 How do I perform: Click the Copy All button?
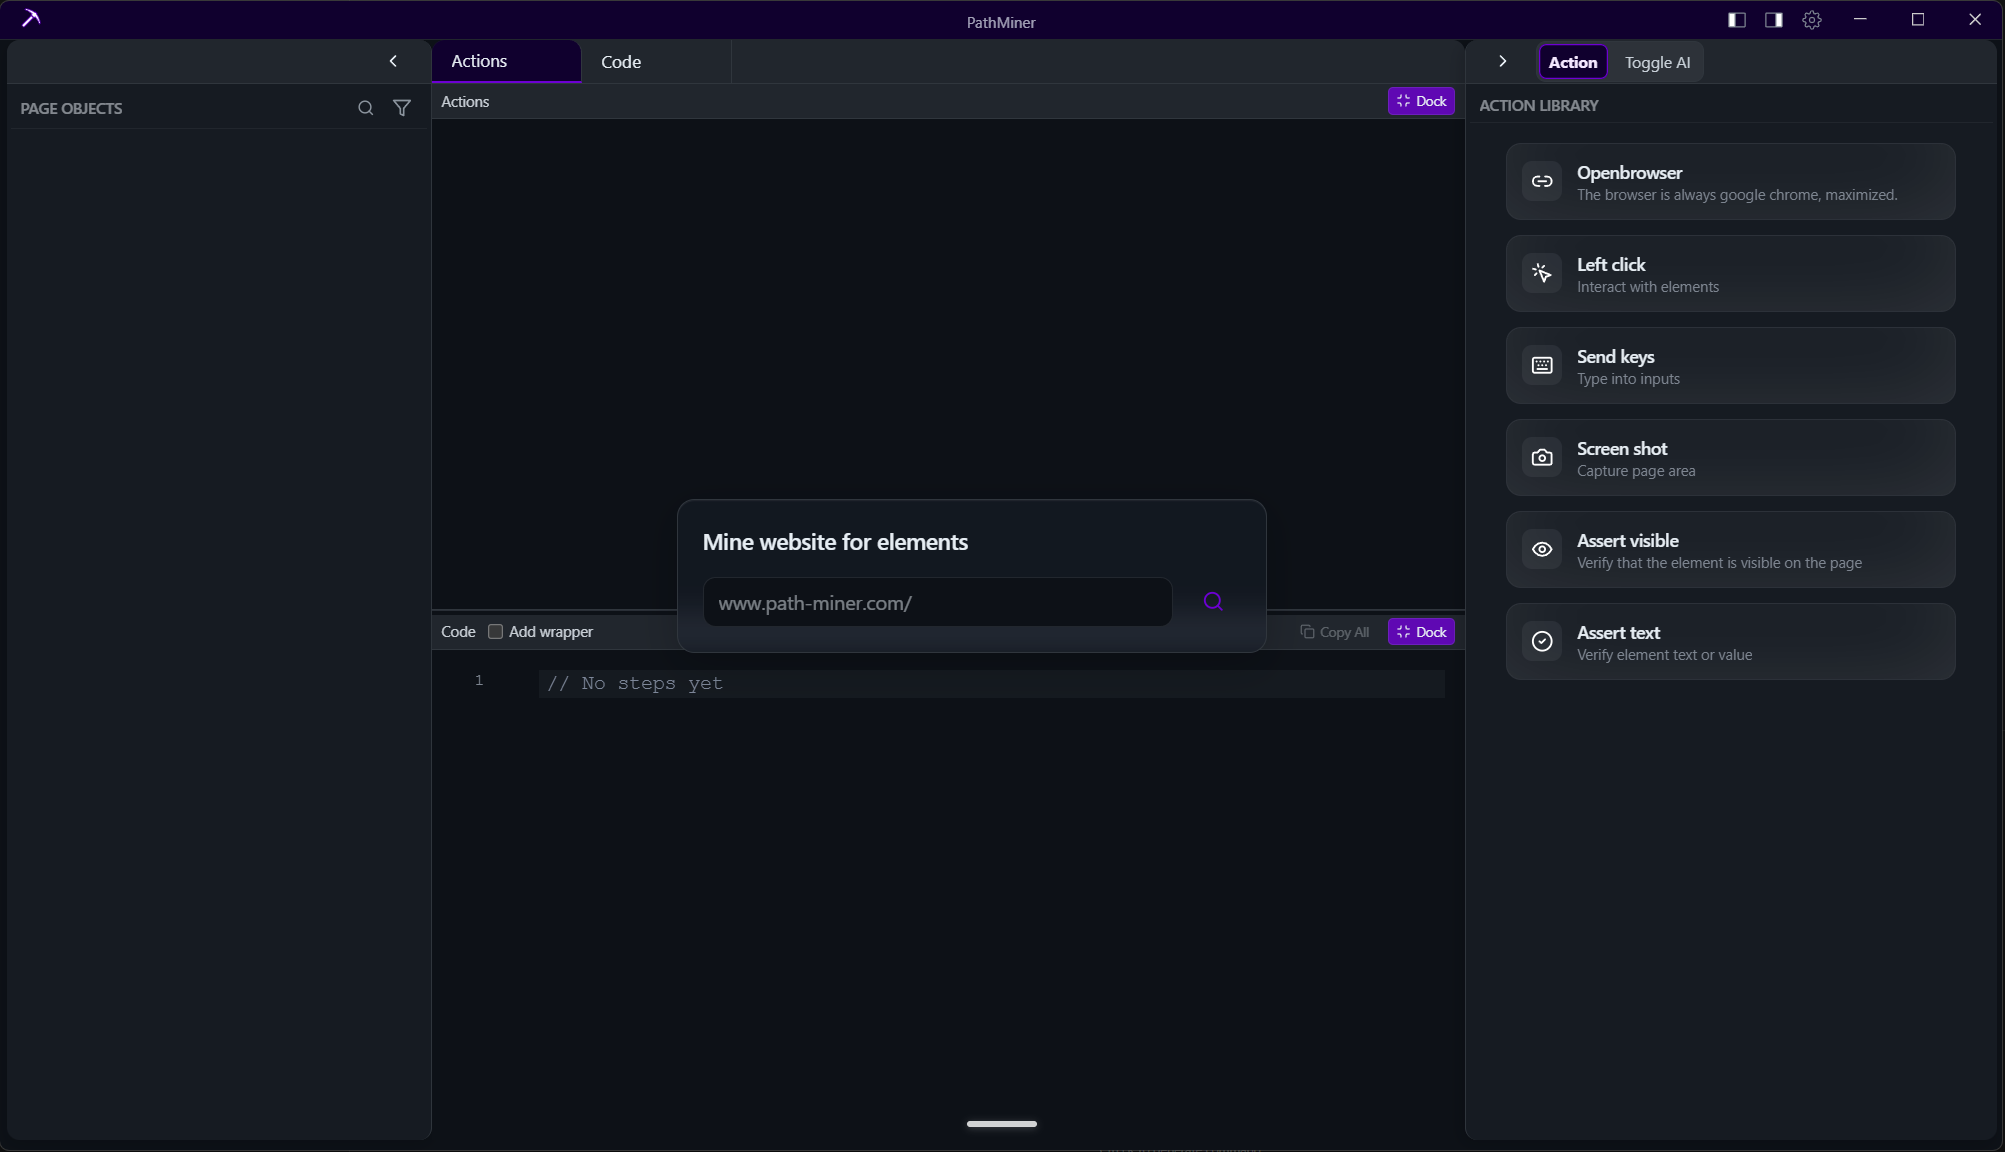click(x=1335, y=631)
